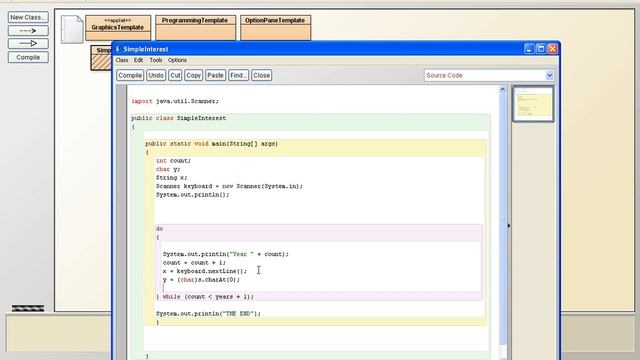Screen dimensions: 640x360
Task: Click the 'String x;' line
Action: tap(171, 178)
